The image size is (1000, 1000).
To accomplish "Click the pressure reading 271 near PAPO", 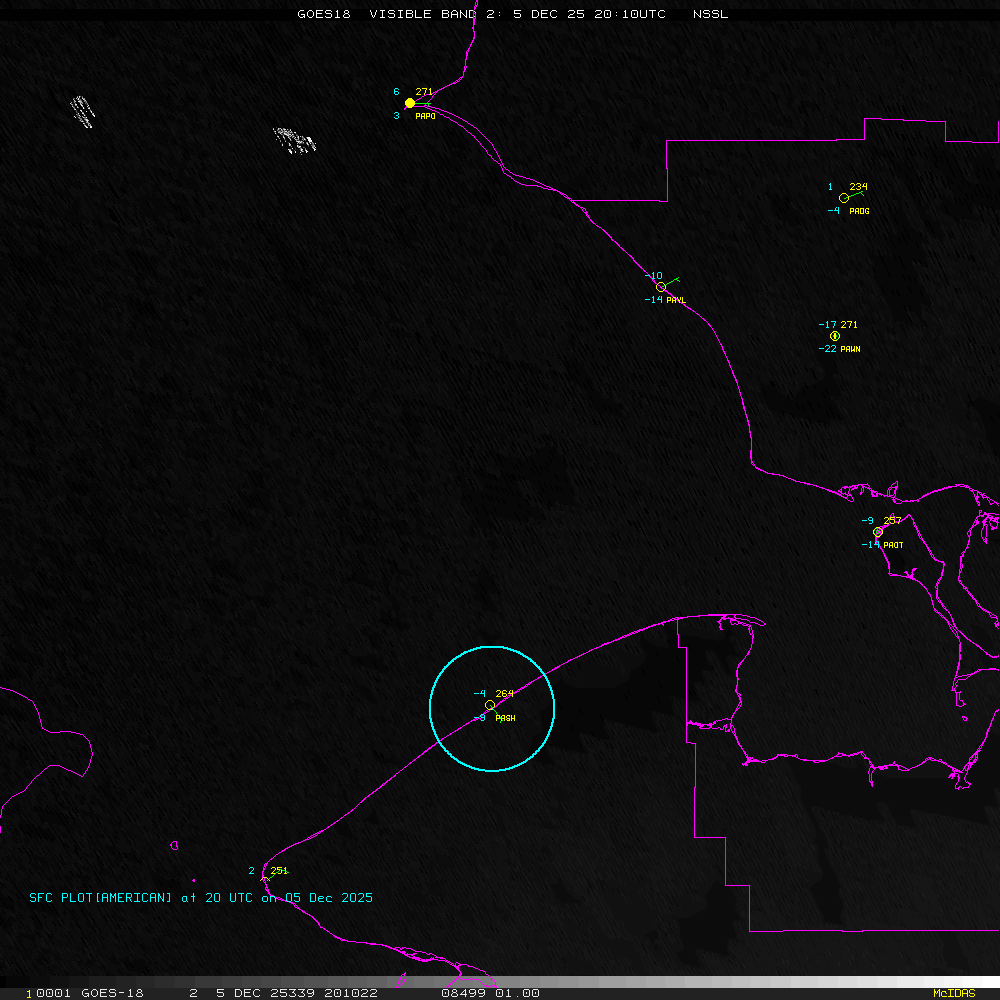I will click(425, 90).
